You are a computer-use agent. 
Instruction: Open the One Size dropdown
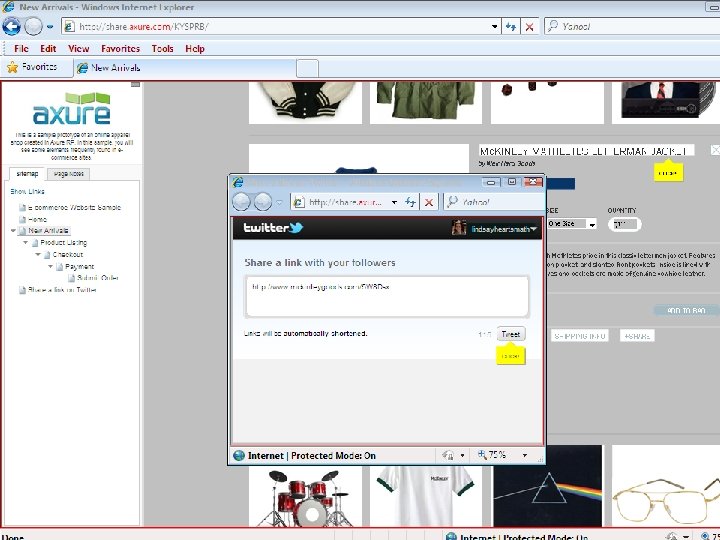[571, 224]
